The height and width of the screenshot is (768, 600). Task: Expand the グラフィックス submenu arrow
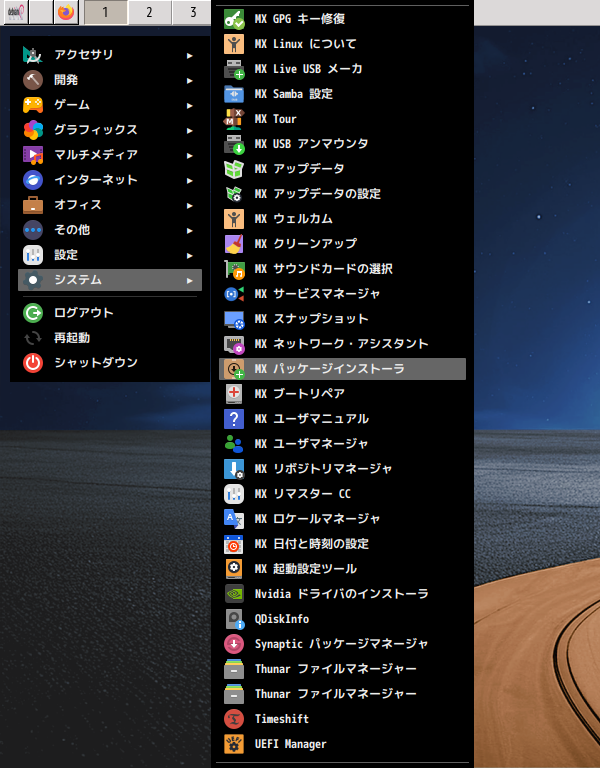[190, 131]
